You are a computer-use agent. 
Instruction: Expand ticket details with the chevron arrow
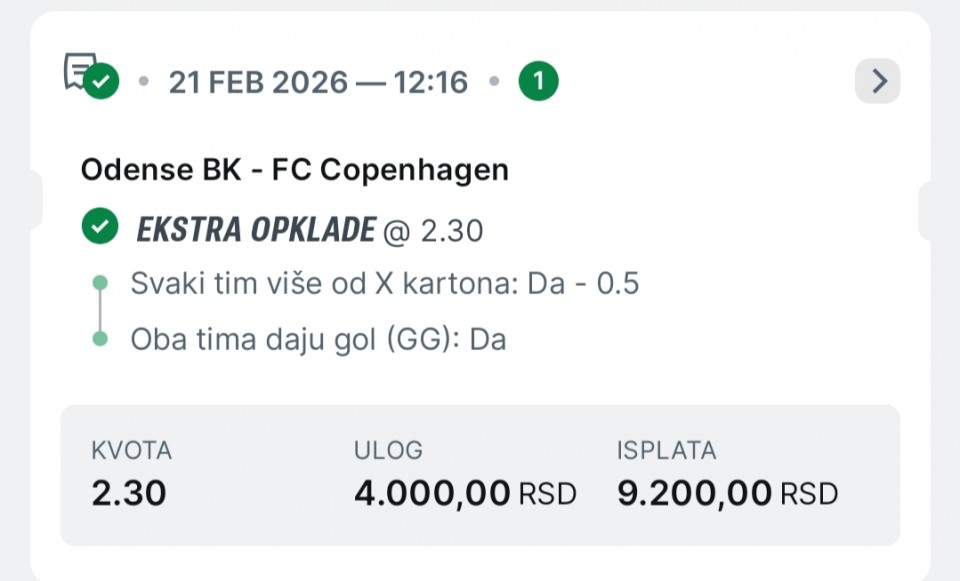[878, 81]
